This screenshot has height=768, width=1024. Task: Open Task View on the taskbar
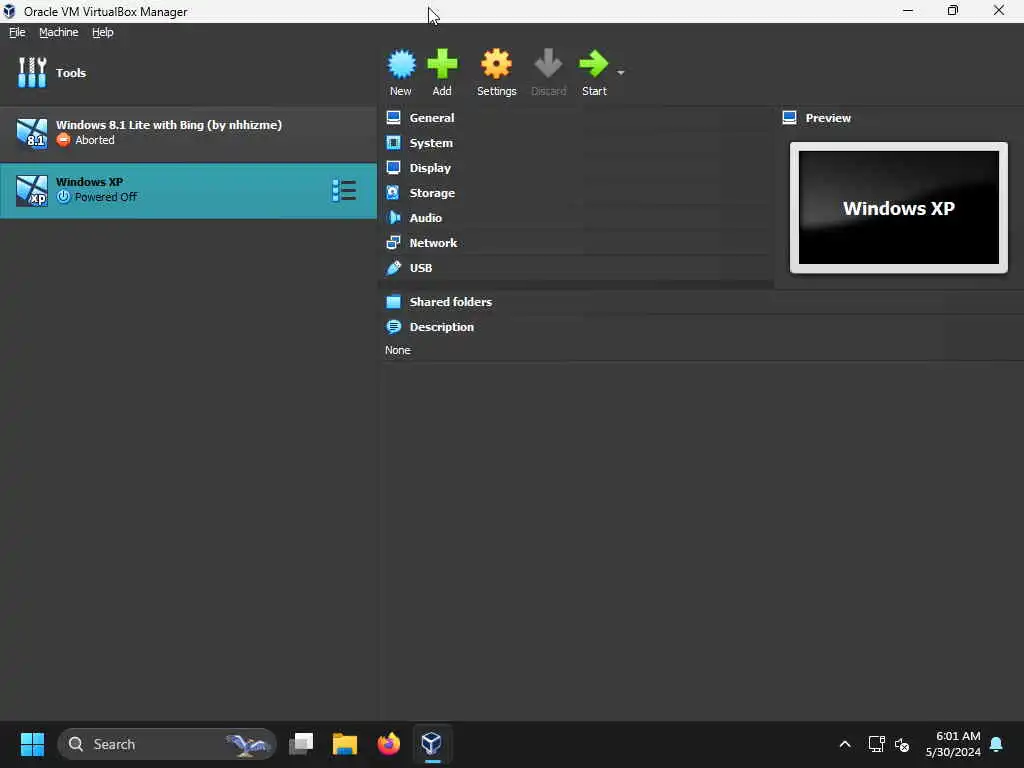pyautogui.click(x=301, y=744)
